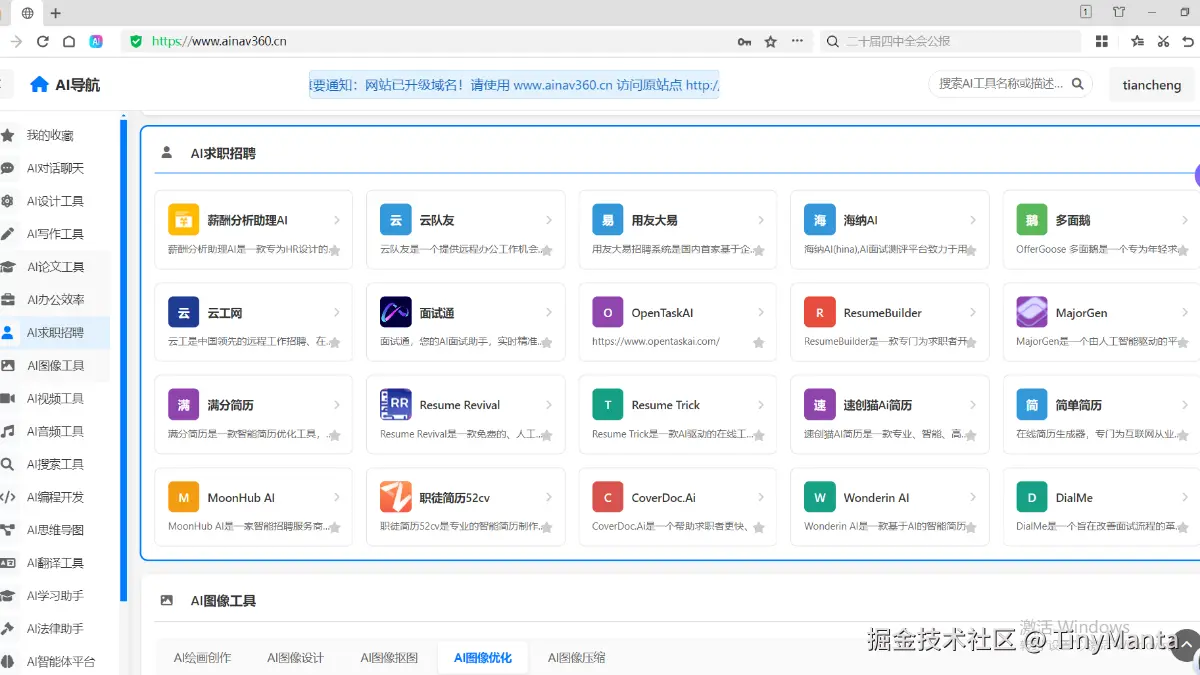Open the 面试通 tool icon
Image resolution: width=1200 pixels, height=675 pixels.
[395, 312]
